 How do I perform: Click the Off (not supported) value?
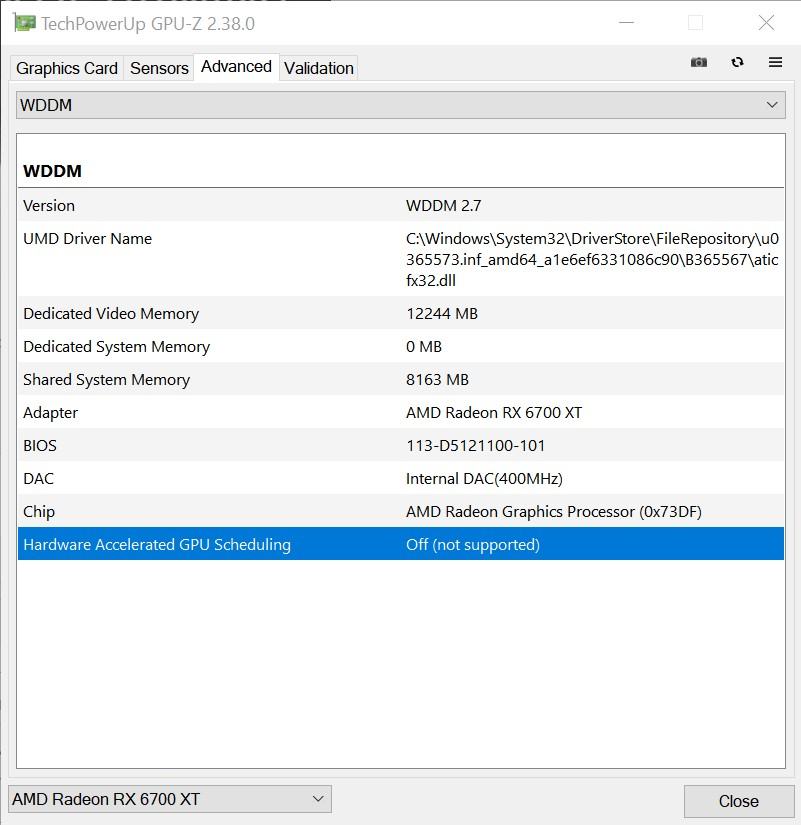pos(473,545)
